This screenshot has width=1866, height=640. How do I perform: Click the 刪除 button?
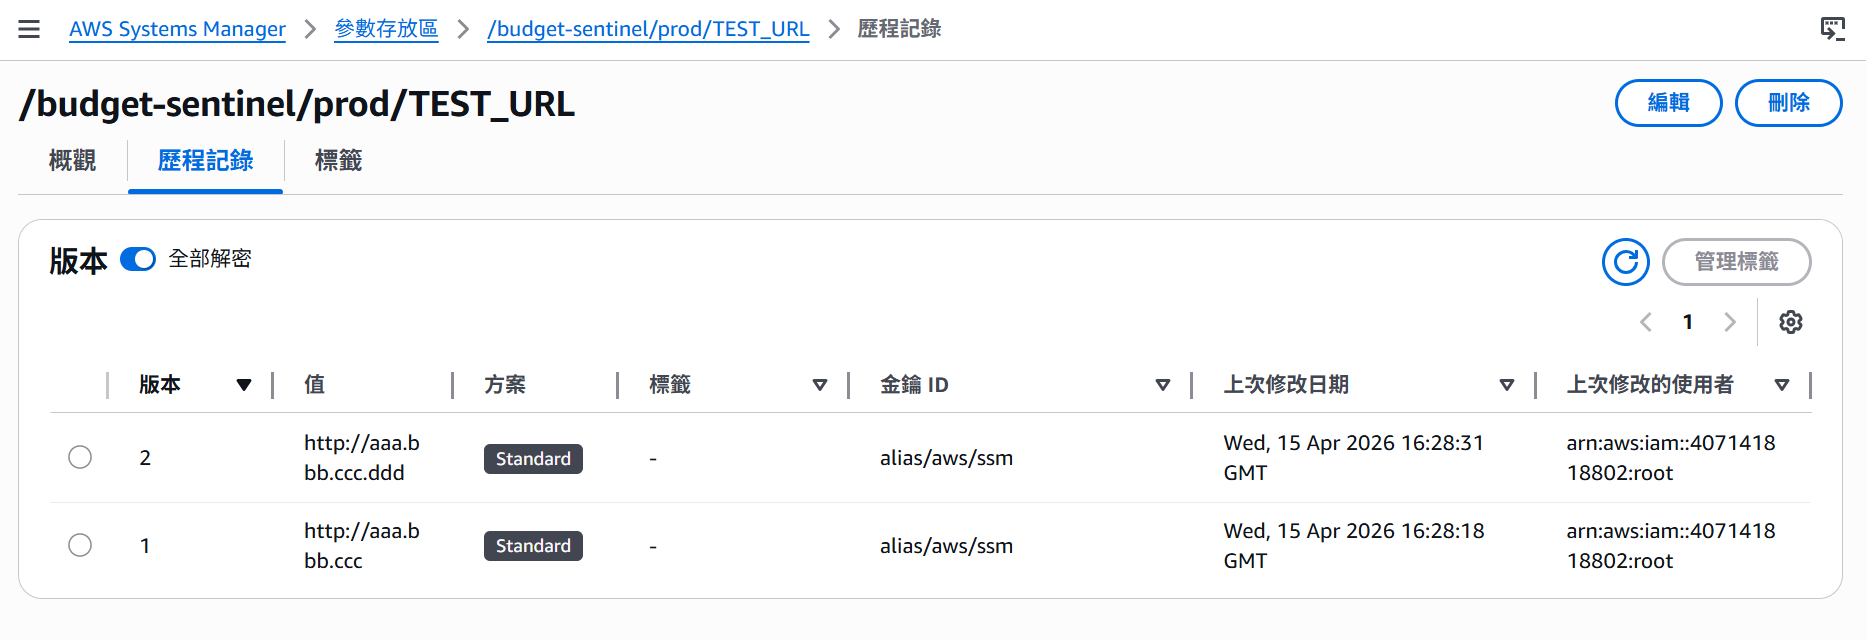1789,103
